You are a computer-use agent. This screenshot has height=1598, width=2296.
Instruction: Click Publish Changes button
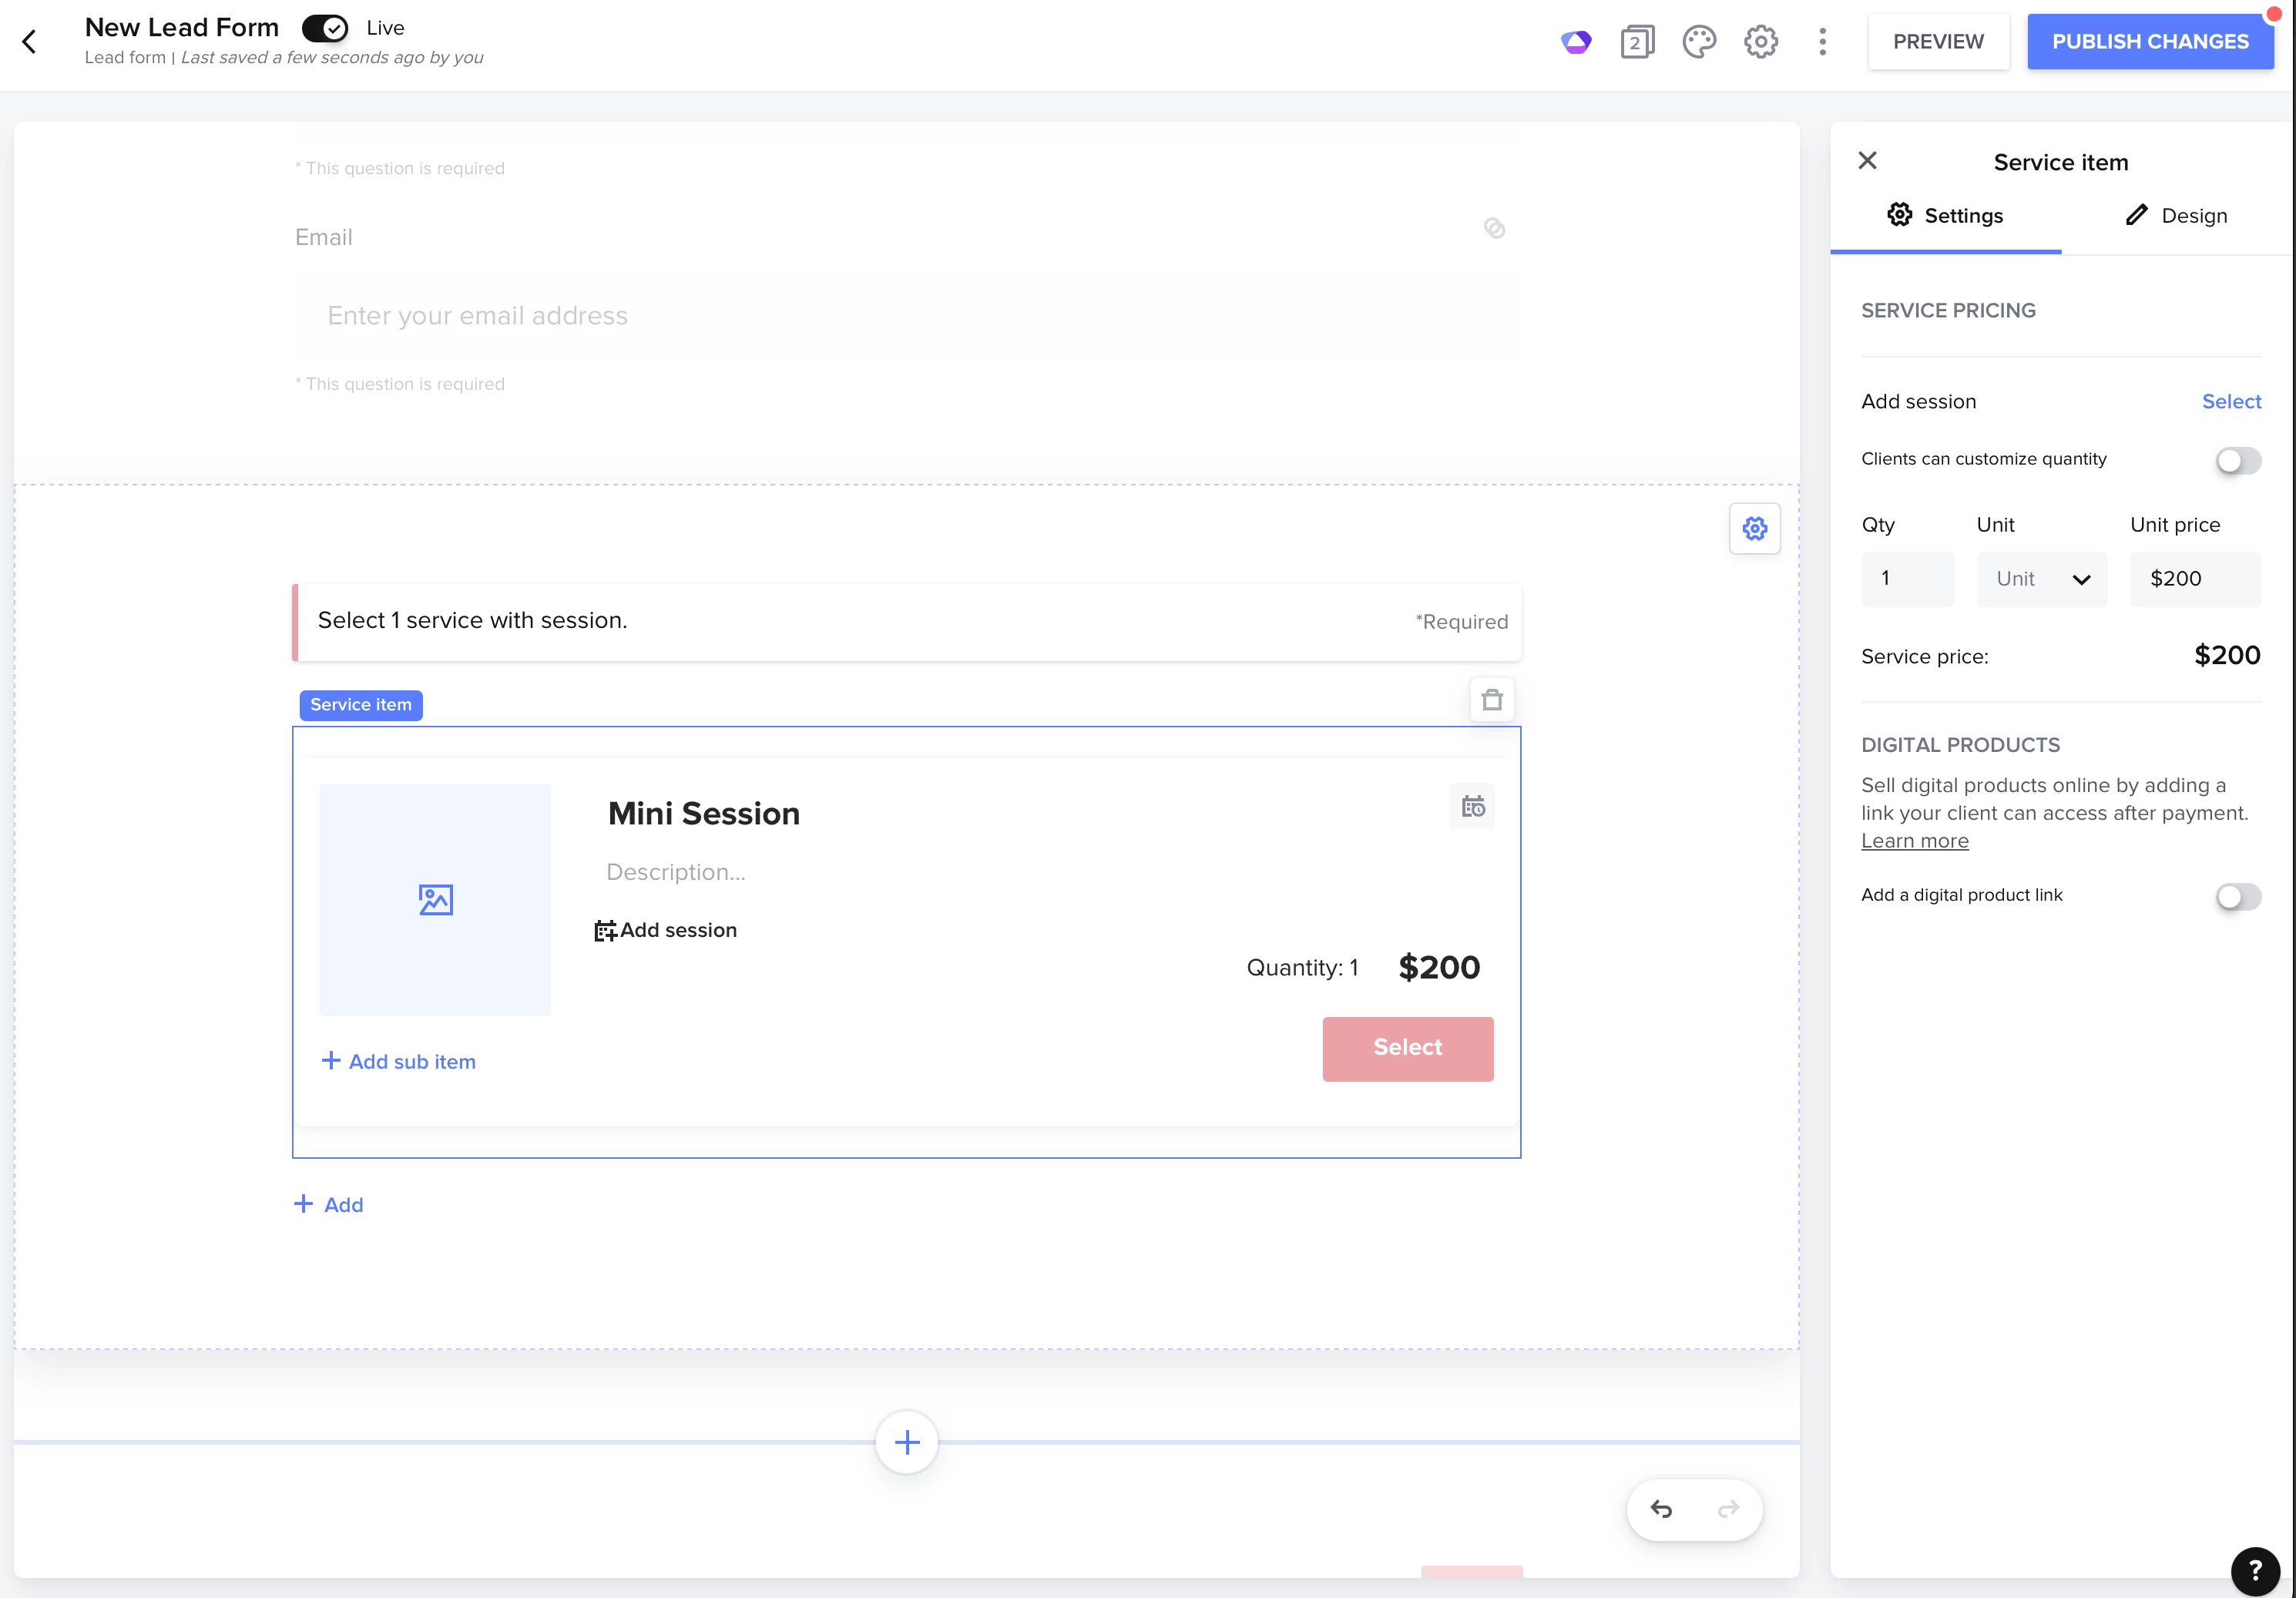[x=2149, y=42]
